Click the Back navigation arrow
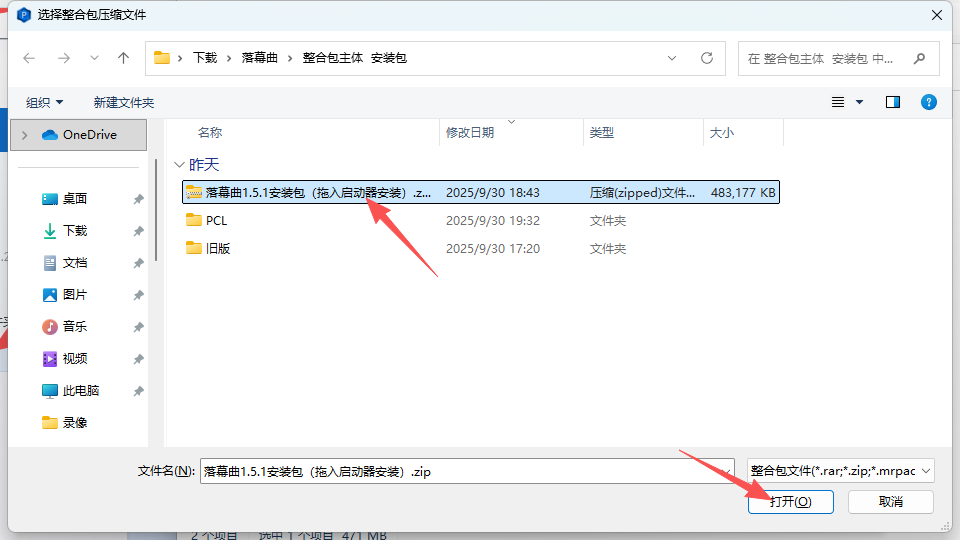Viewport: 960px width, 540px height. [29, 58]
